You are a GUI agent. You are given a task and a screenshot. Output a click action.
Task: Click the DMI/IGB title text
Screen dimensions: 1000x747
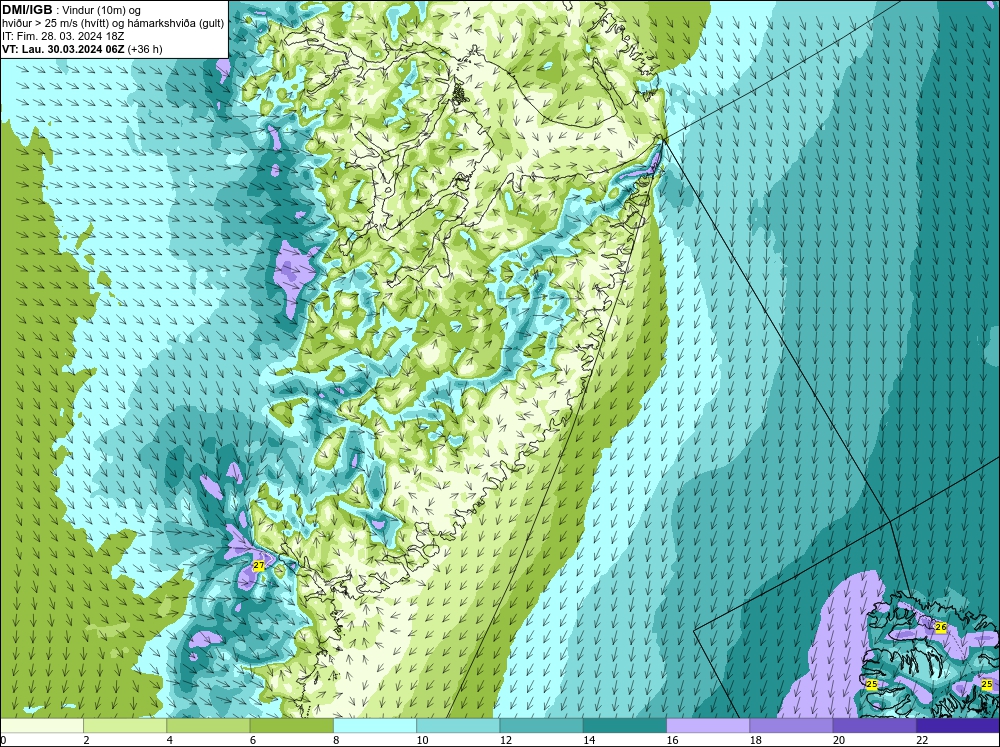pos(27,10)
